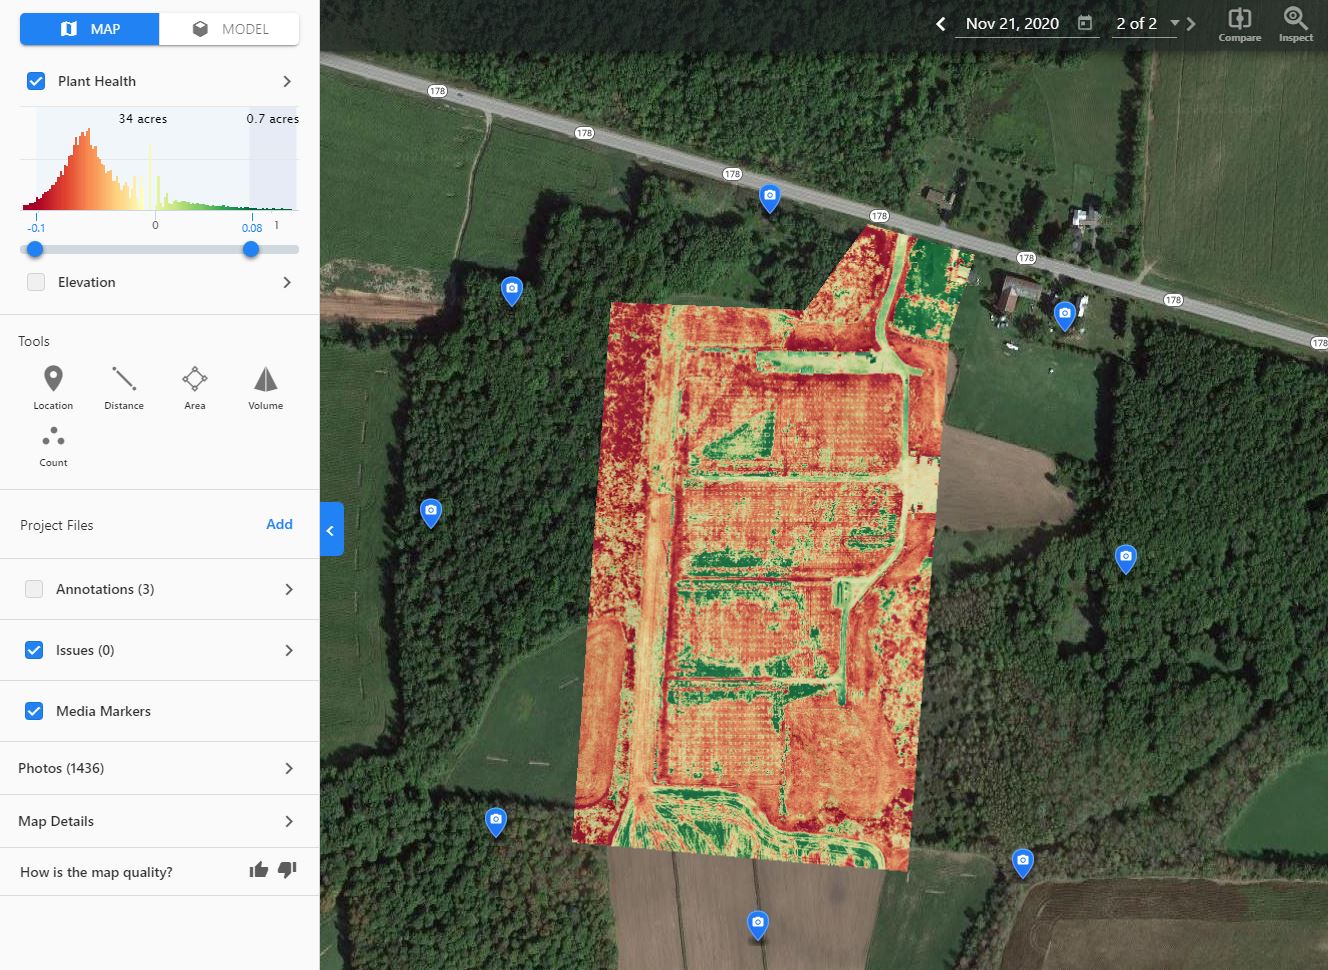Switch to the MODEL tab

click(230, 29)
